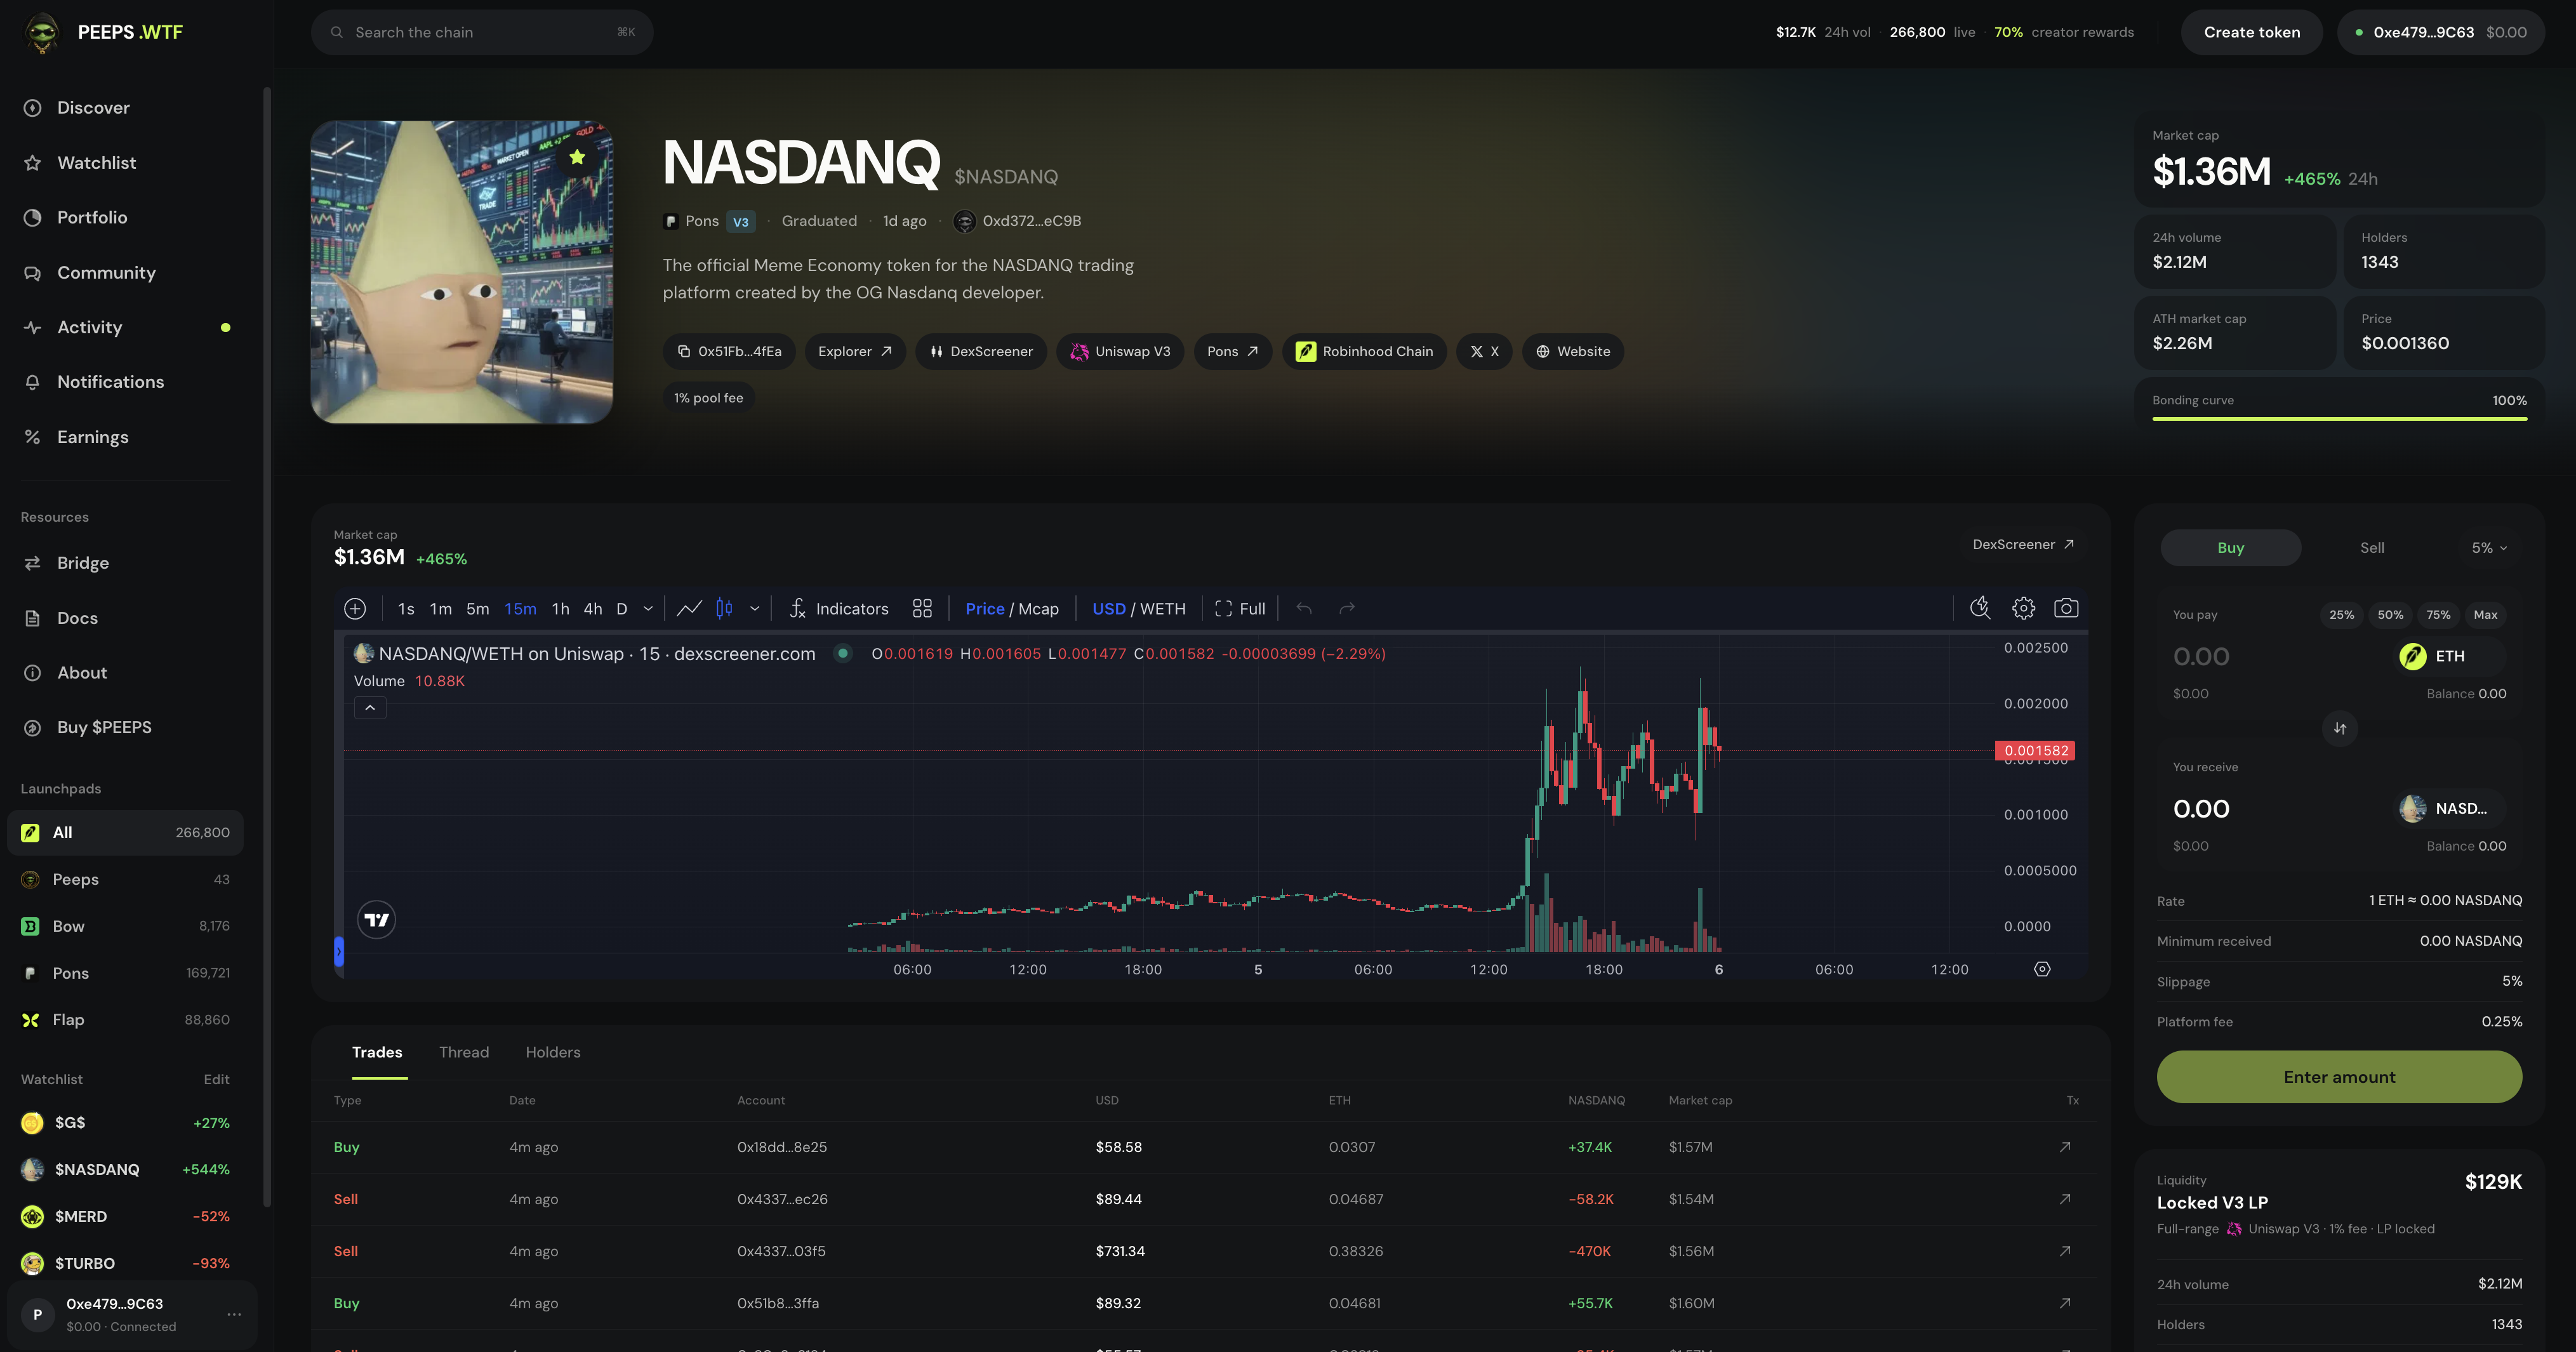Open the Website link chip
Viewport: 2576px width, 1352px height.
pos(1573,351)
